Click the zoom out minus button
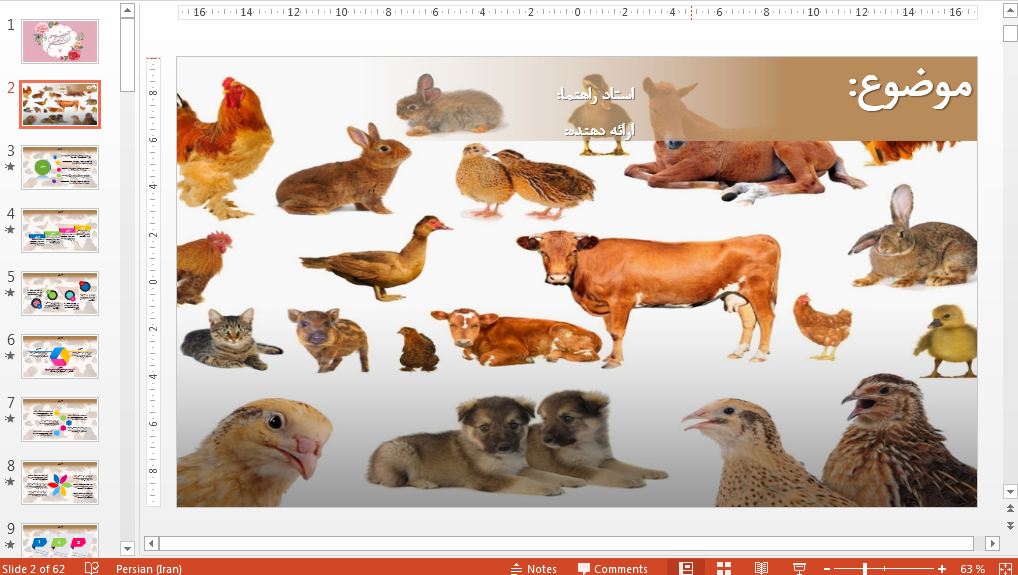 826,568
